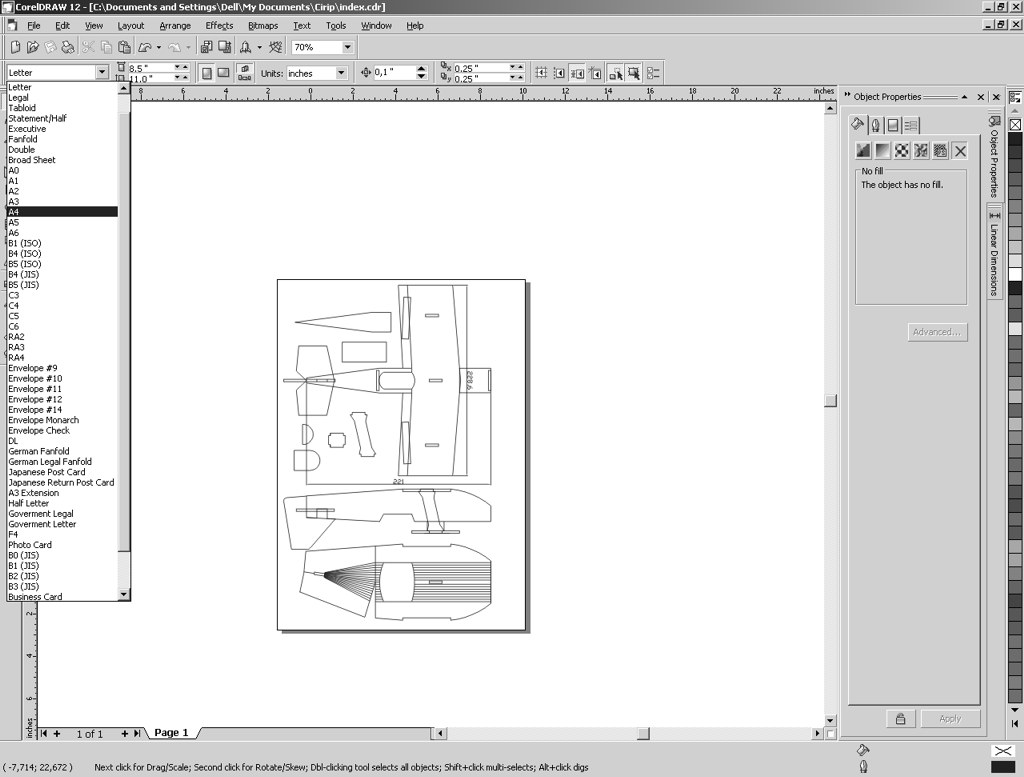
Task: Toggle Portrait page orientation
Action: (206, 73)
